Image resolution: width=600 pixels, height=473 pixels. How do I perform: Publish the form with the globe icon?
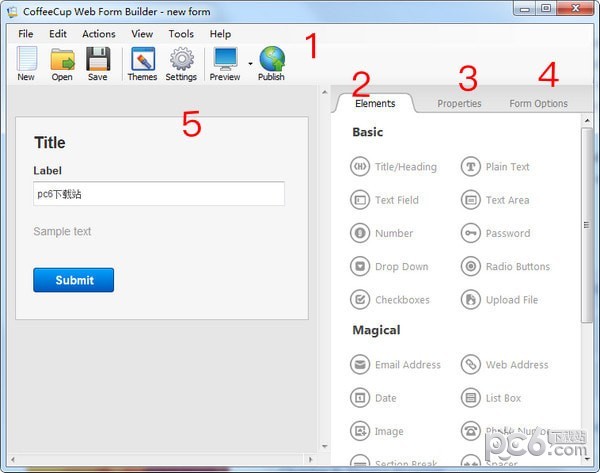[x=271, y=64]
